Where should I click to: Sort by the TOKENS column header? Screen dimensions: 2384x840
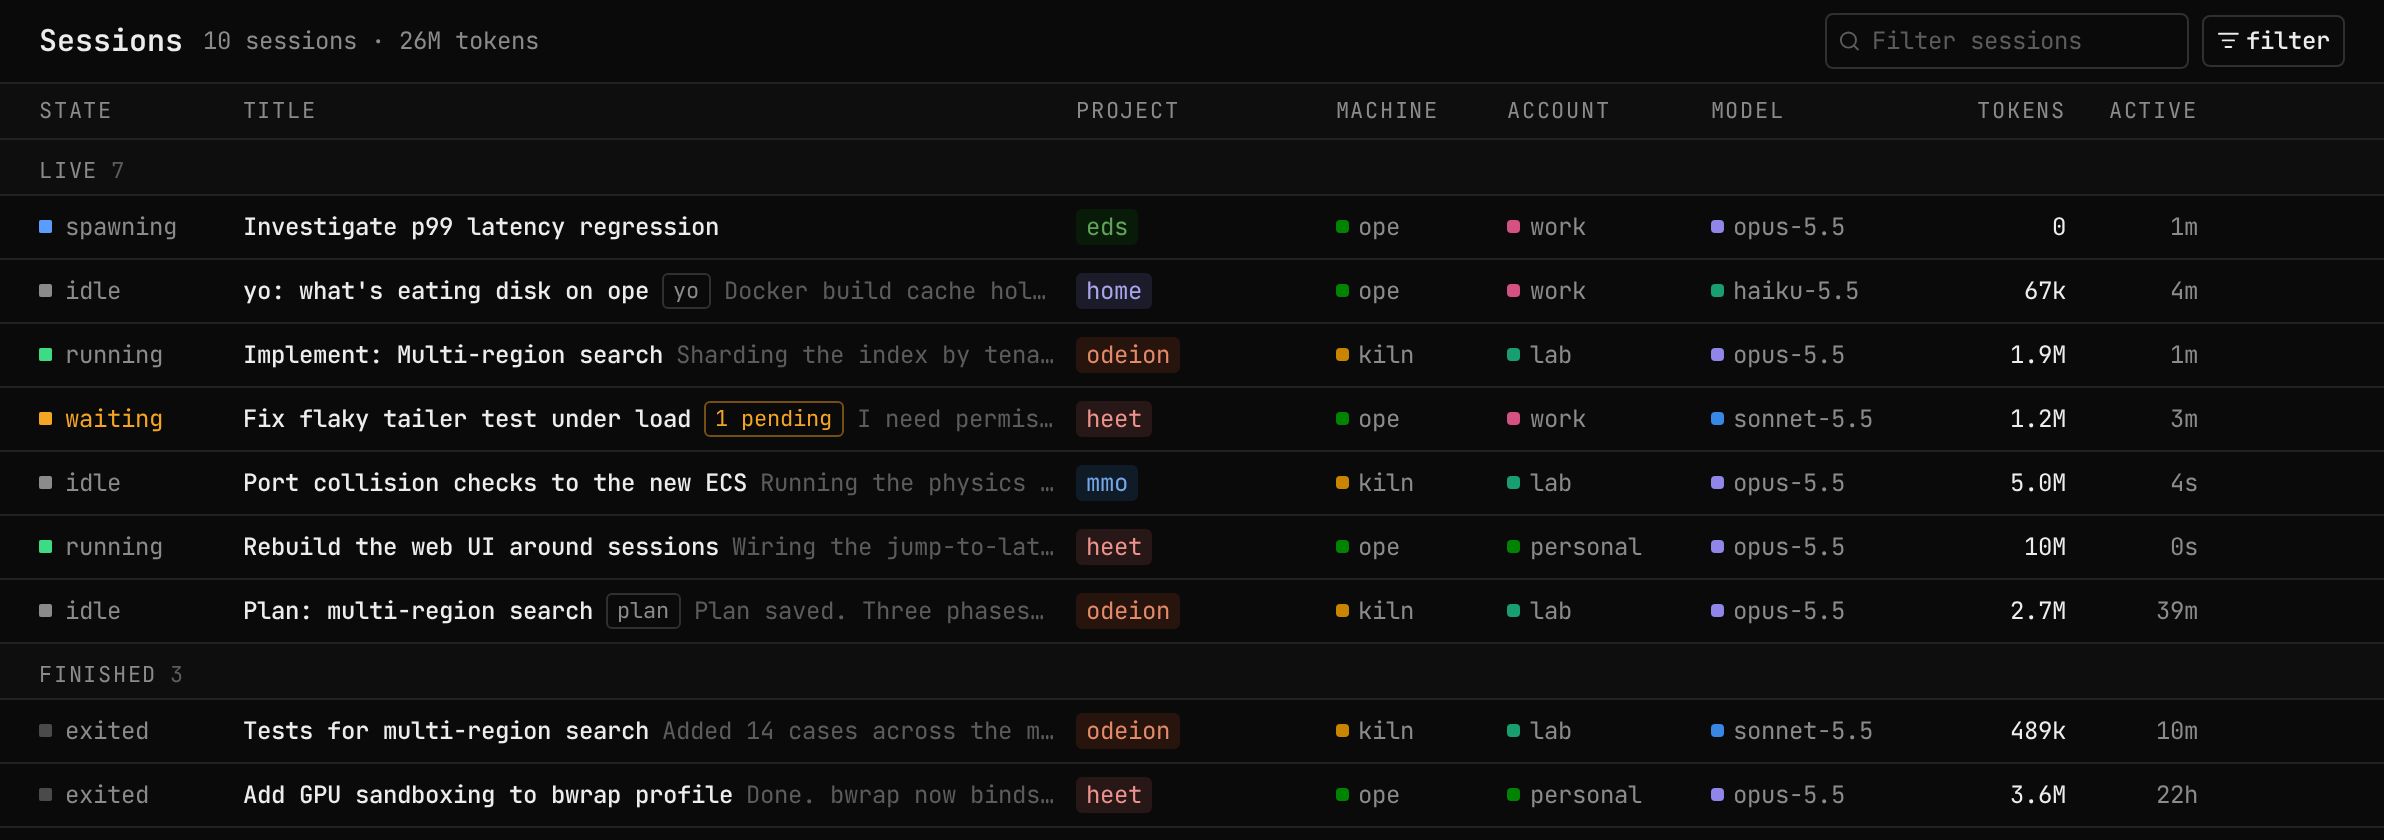[2021, 111]
